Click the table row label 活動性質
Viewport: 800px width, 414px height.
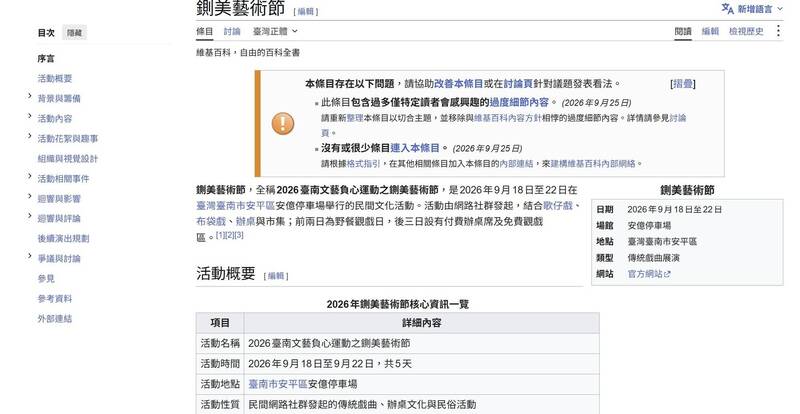click(x=220, y=404)
